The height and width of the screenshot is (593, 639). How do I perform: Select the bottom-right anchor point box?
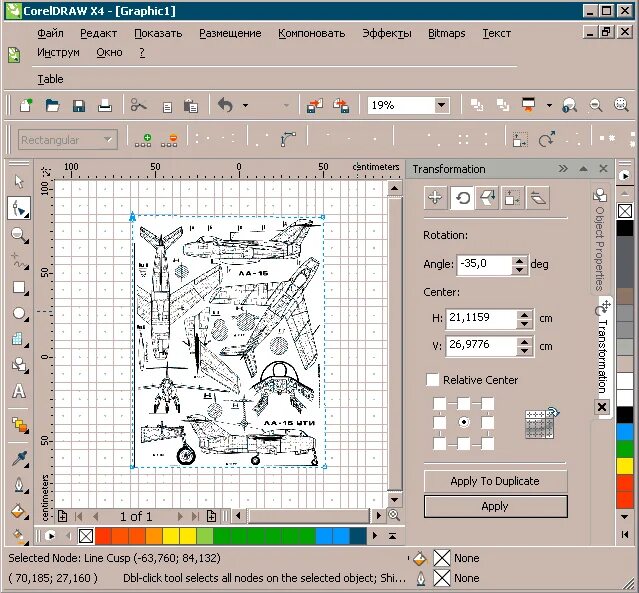point(487,443)
